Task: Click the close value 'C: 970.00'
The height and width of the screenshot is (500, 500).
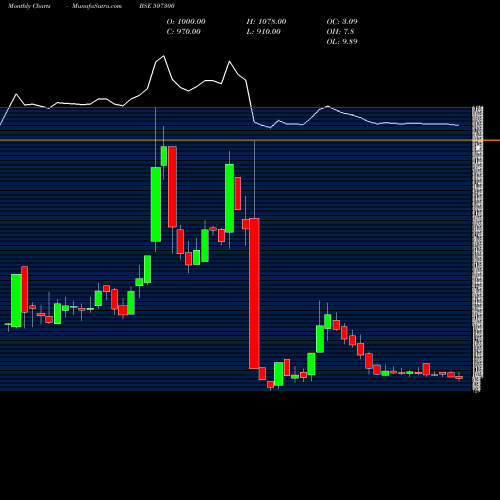Action: [x=184, y=32]
